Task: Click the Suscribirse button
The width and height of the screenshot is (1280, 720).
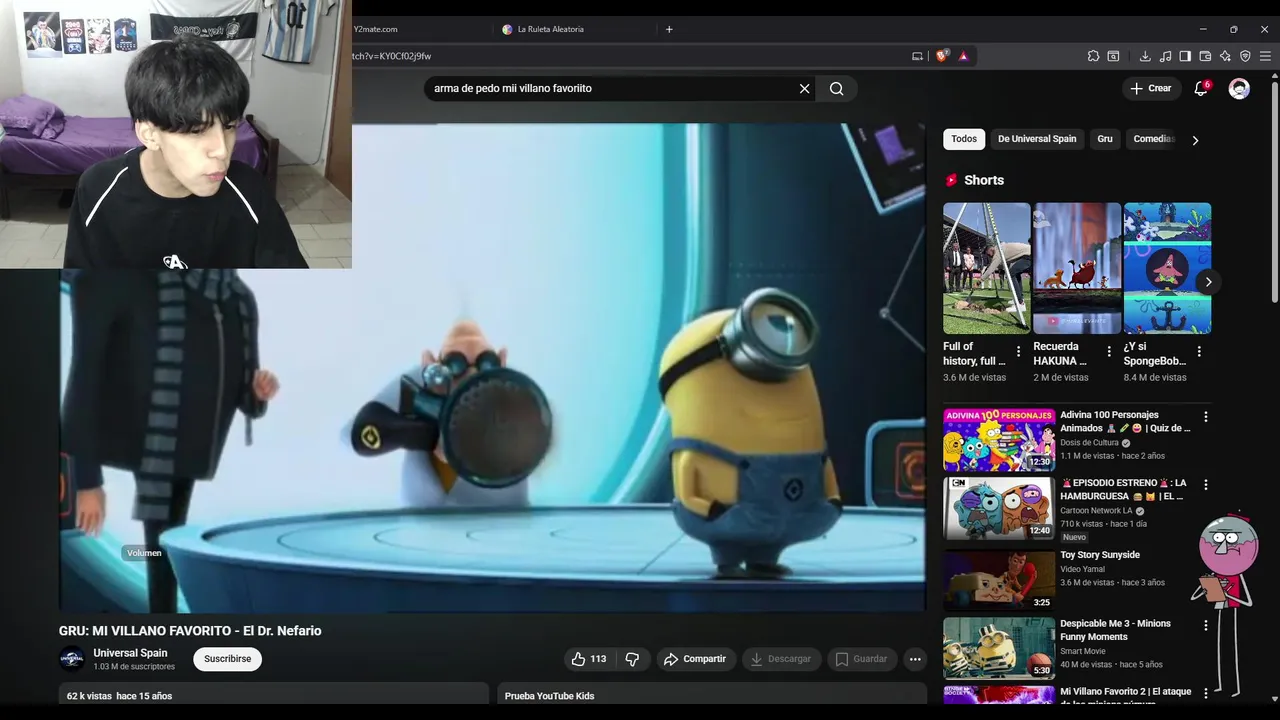Action: [x=227, y=659]
